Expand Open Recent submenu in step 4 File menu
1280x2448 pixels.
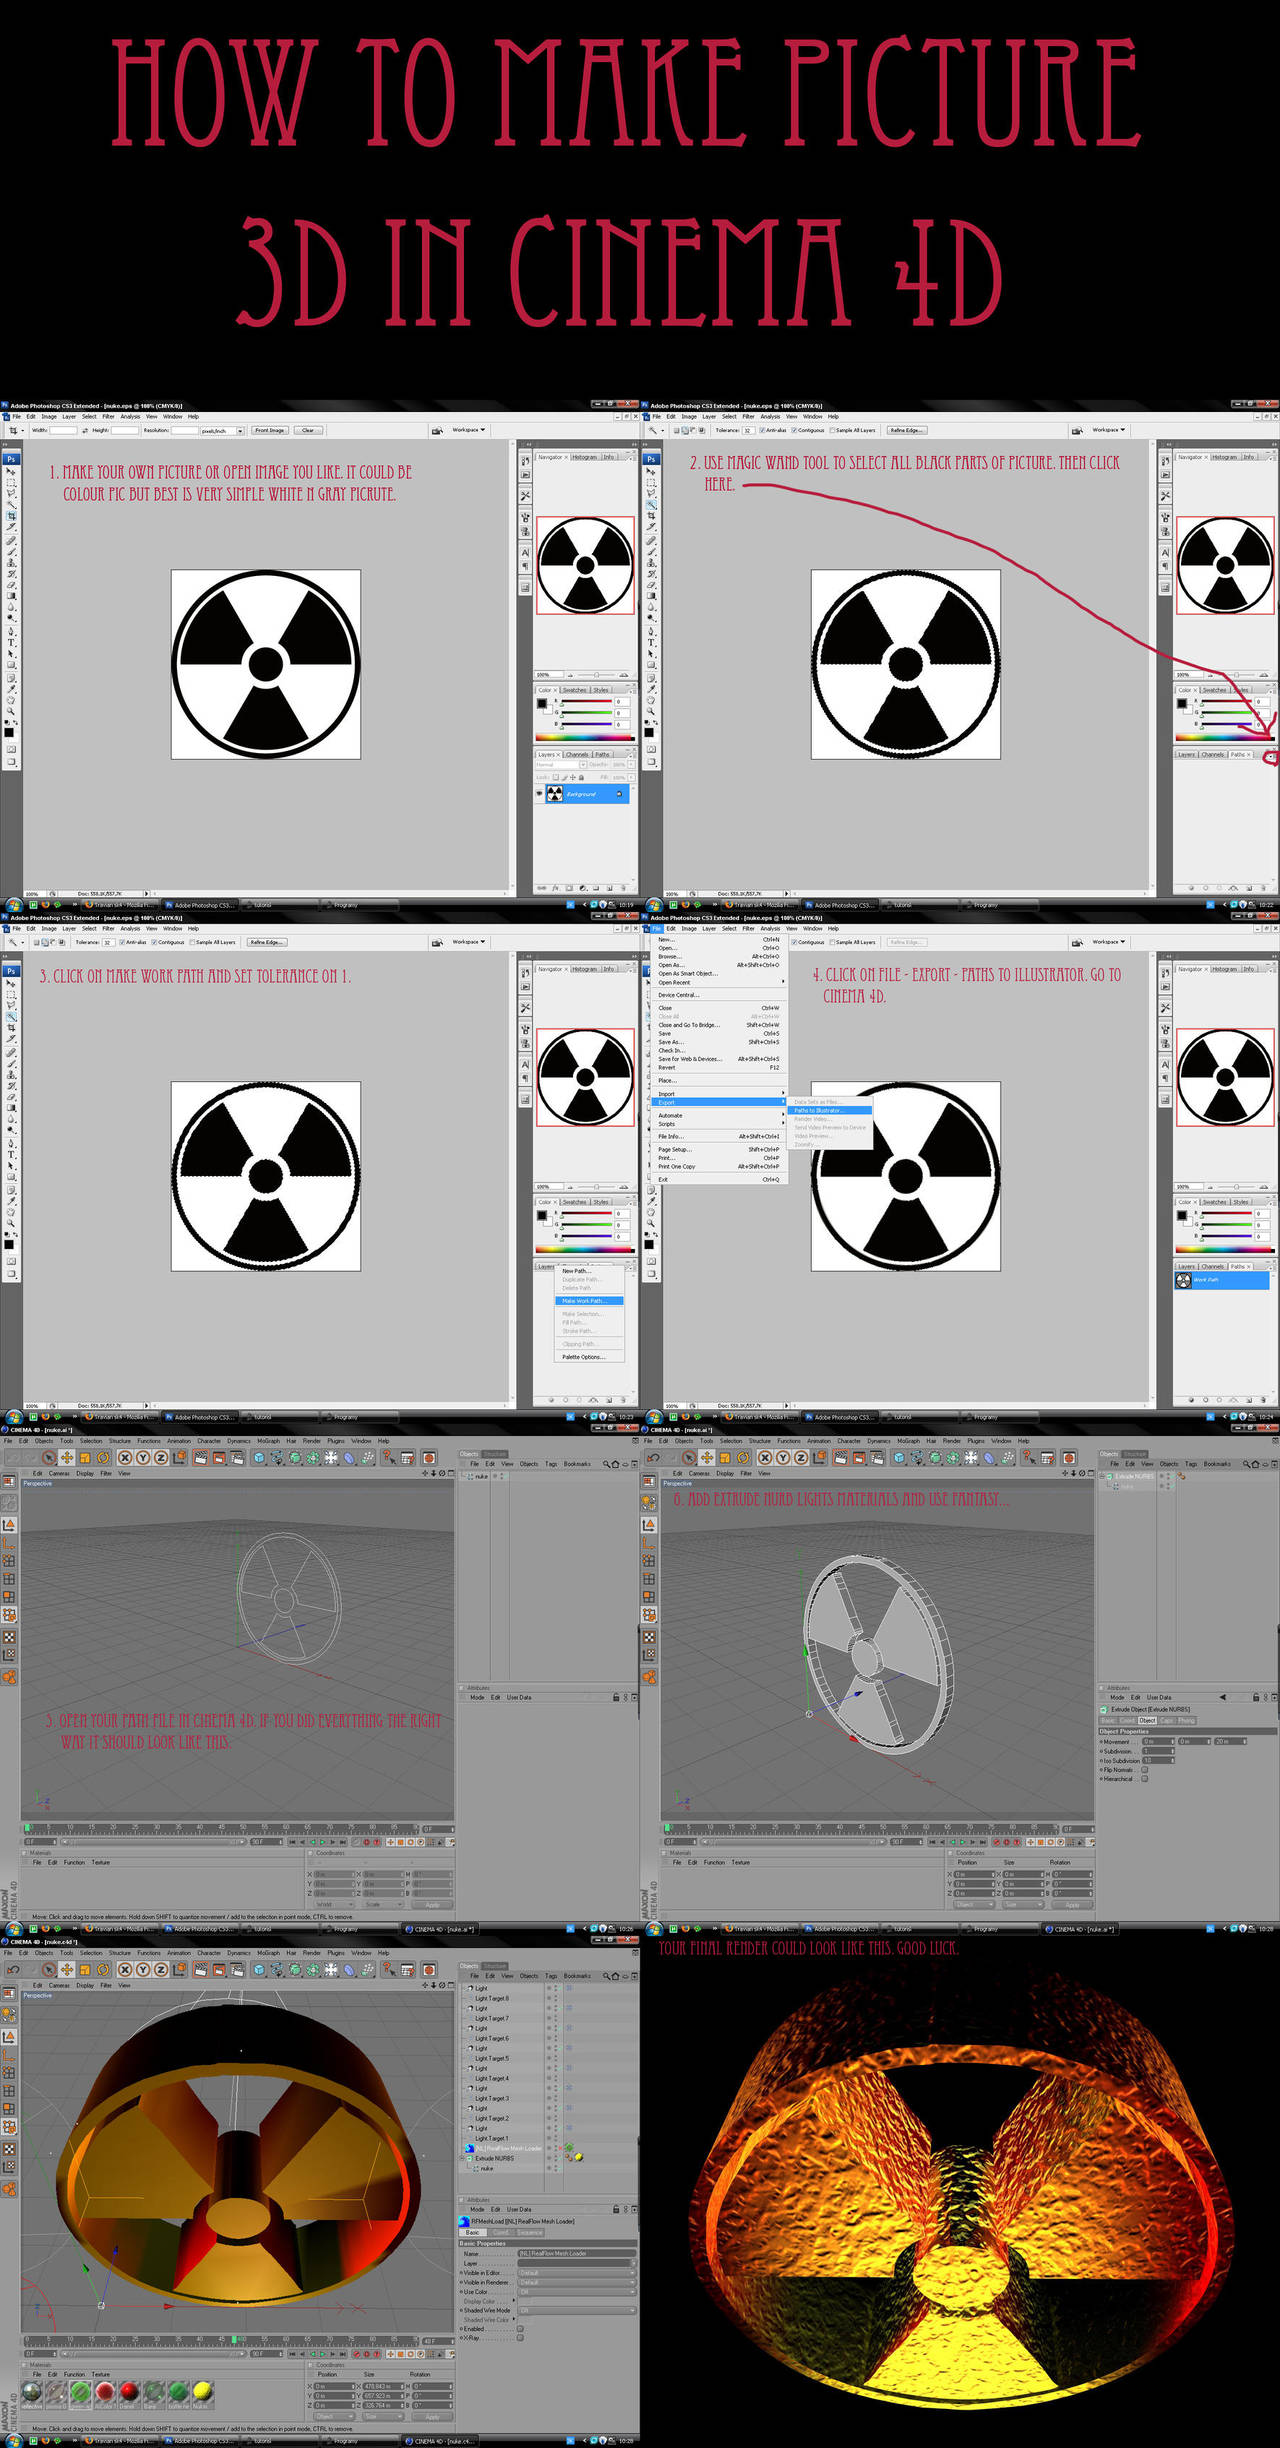click(720, 982)
